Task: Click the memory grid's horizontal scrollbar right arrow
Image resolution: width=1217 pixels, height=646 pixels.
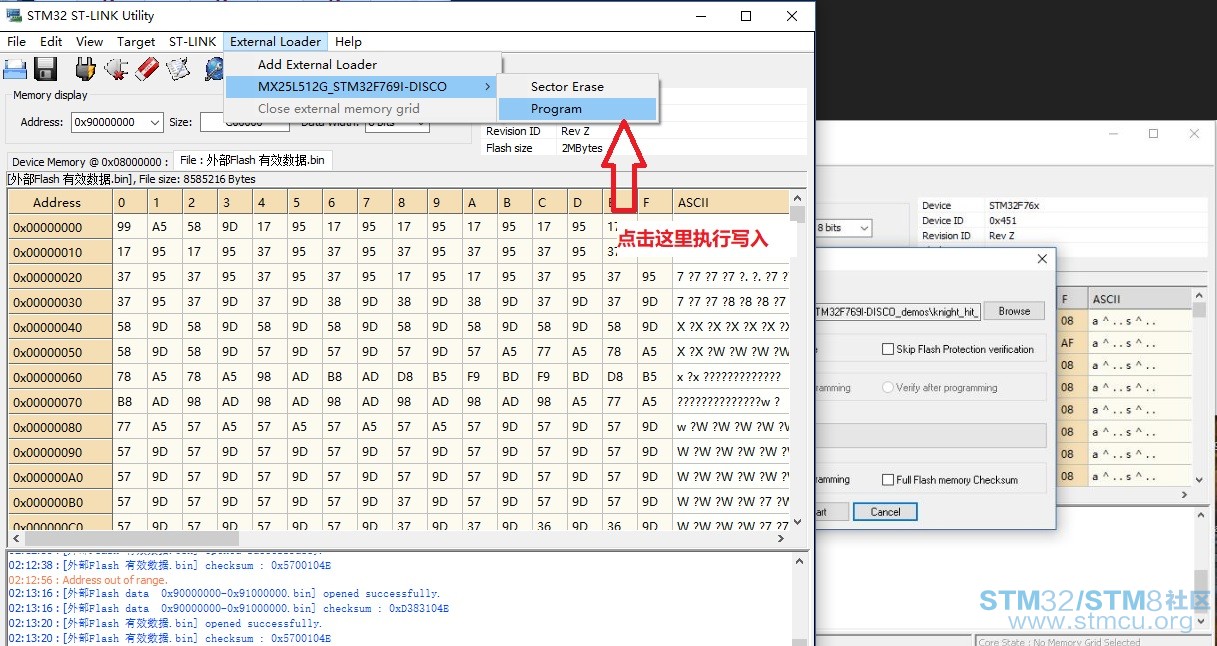Action: [781, 539]
